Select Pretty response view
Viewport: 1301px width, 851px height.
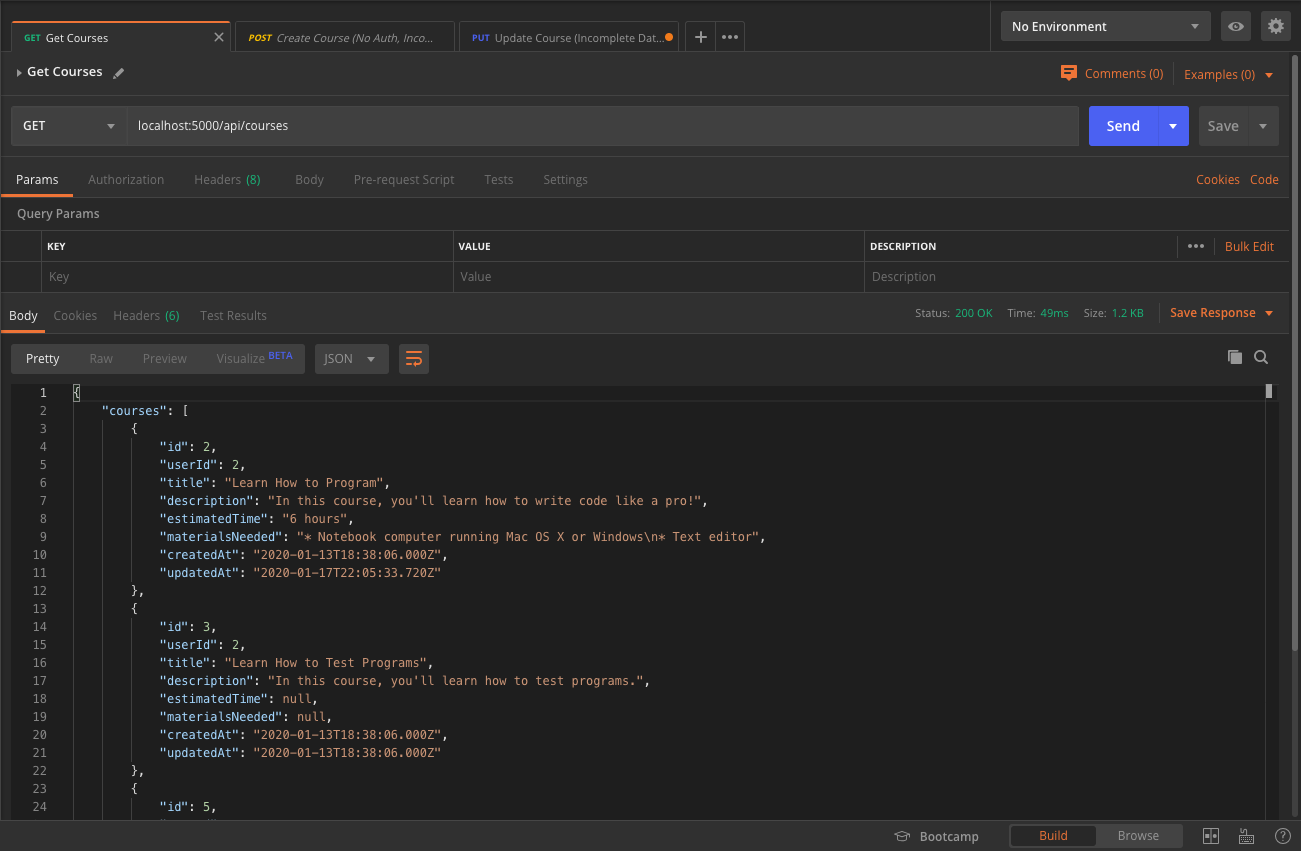point(43,359)
